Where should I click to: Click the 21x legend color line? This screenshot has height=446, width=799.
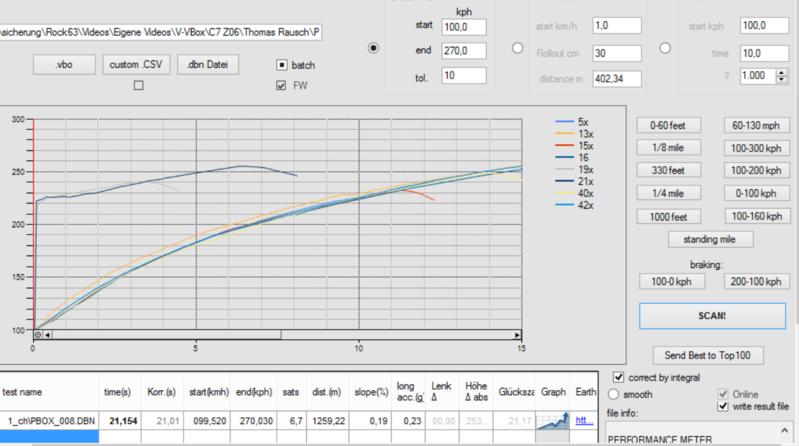pyautogui.click(x=567, y=181)
